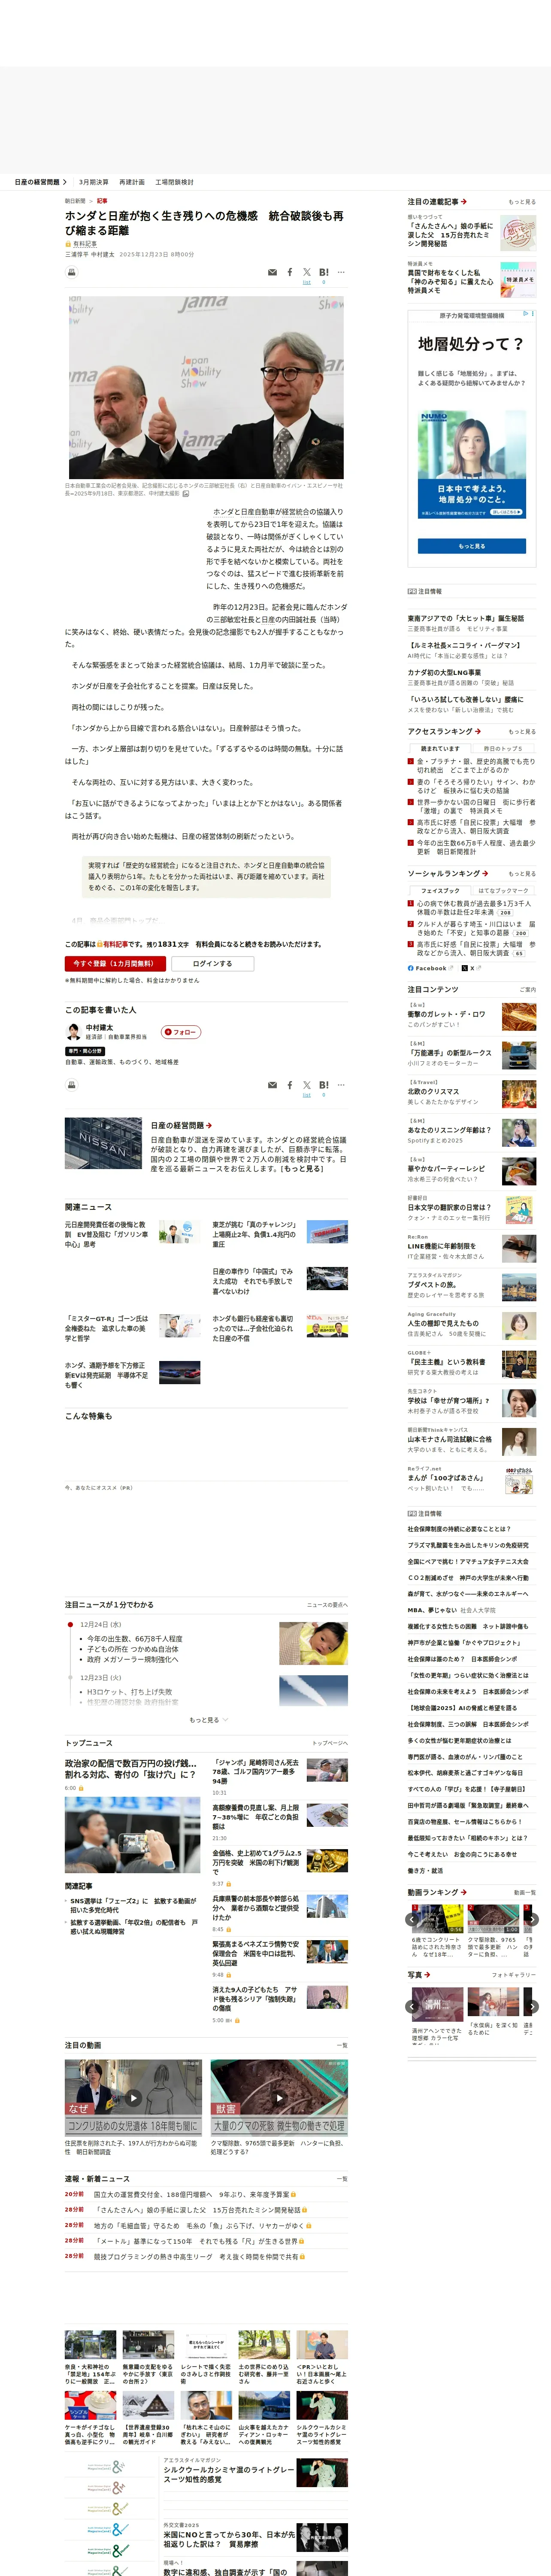Screen dimensions: 551x2576
Task: Click previous arrow on 動画ランキング carousel
Action: (413, 1919)
